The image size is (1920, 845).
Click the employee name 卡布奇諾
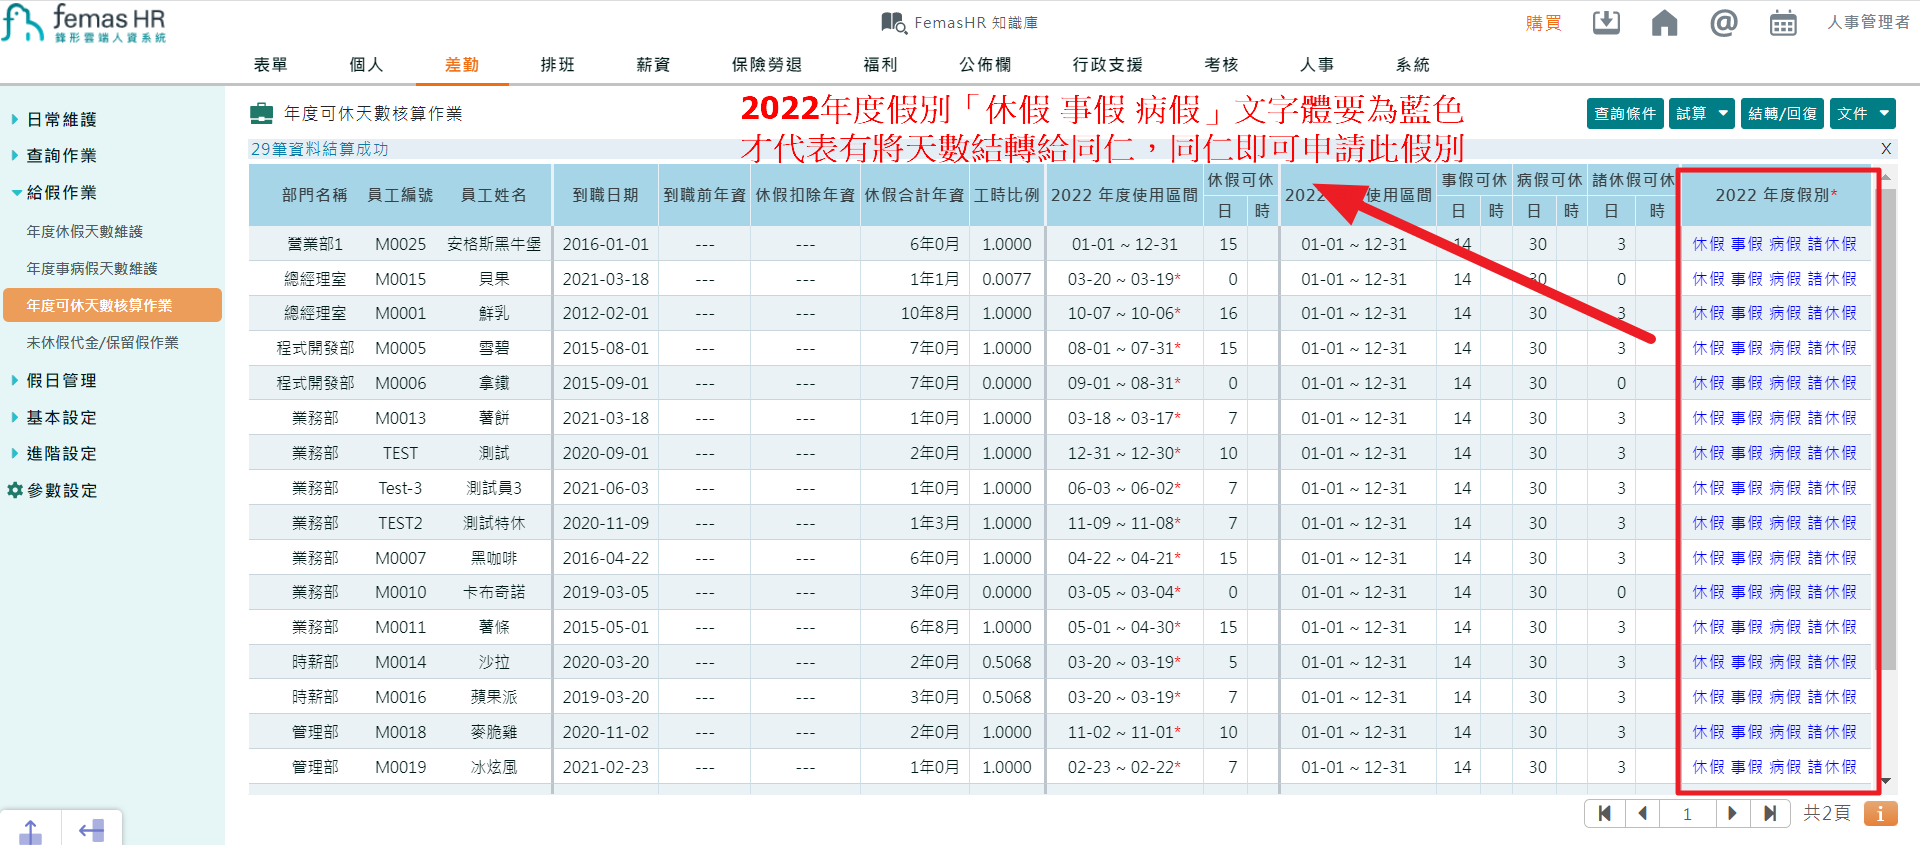click(x=494, y=592)
